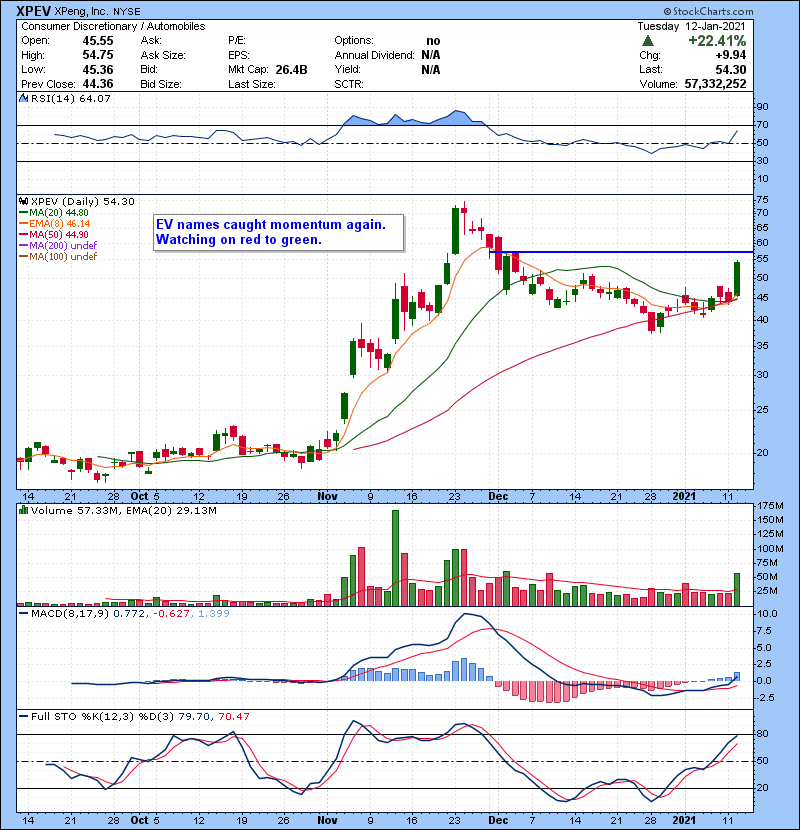Click the +22.41% percent change
The height and width of the screenshot is (830, 800).
pyautogui.click(x=717, y=41)
